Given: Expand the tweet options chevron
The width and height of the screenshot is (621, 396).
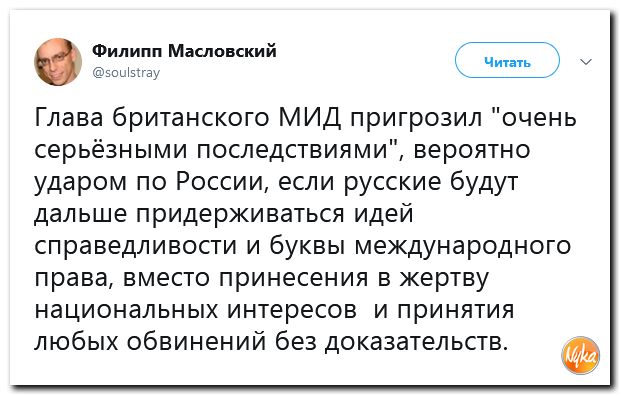Looking at the screenshot, I should tap(586, 61).
